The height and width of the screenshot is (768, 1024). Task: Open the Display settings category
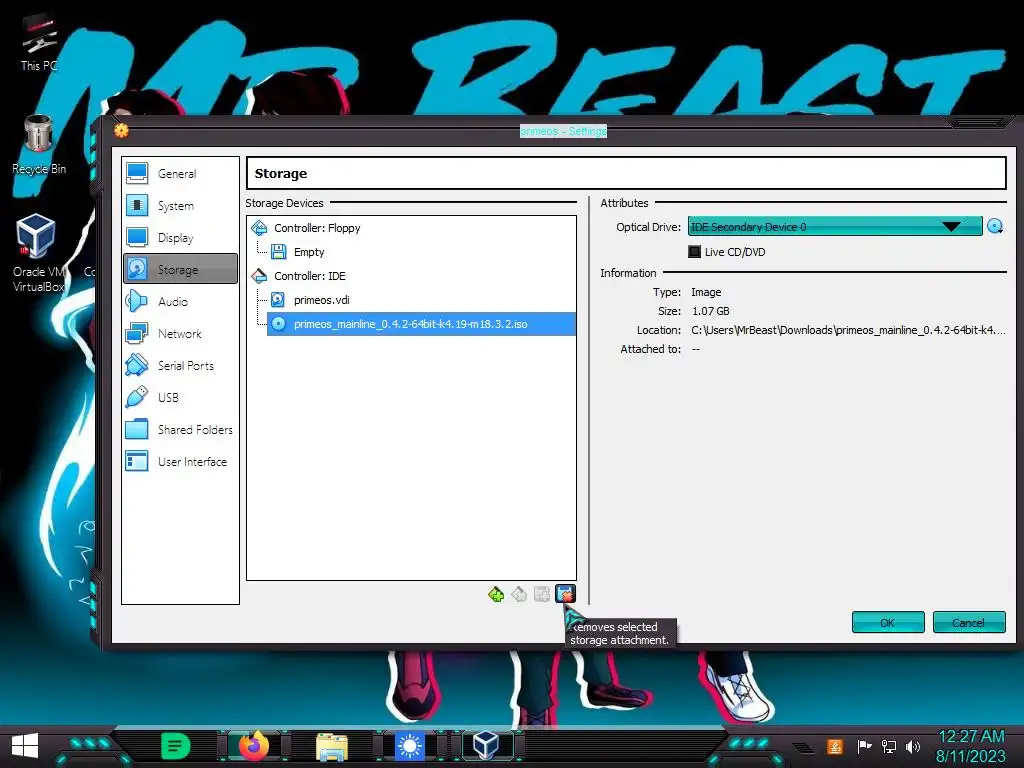click(180, 238)
